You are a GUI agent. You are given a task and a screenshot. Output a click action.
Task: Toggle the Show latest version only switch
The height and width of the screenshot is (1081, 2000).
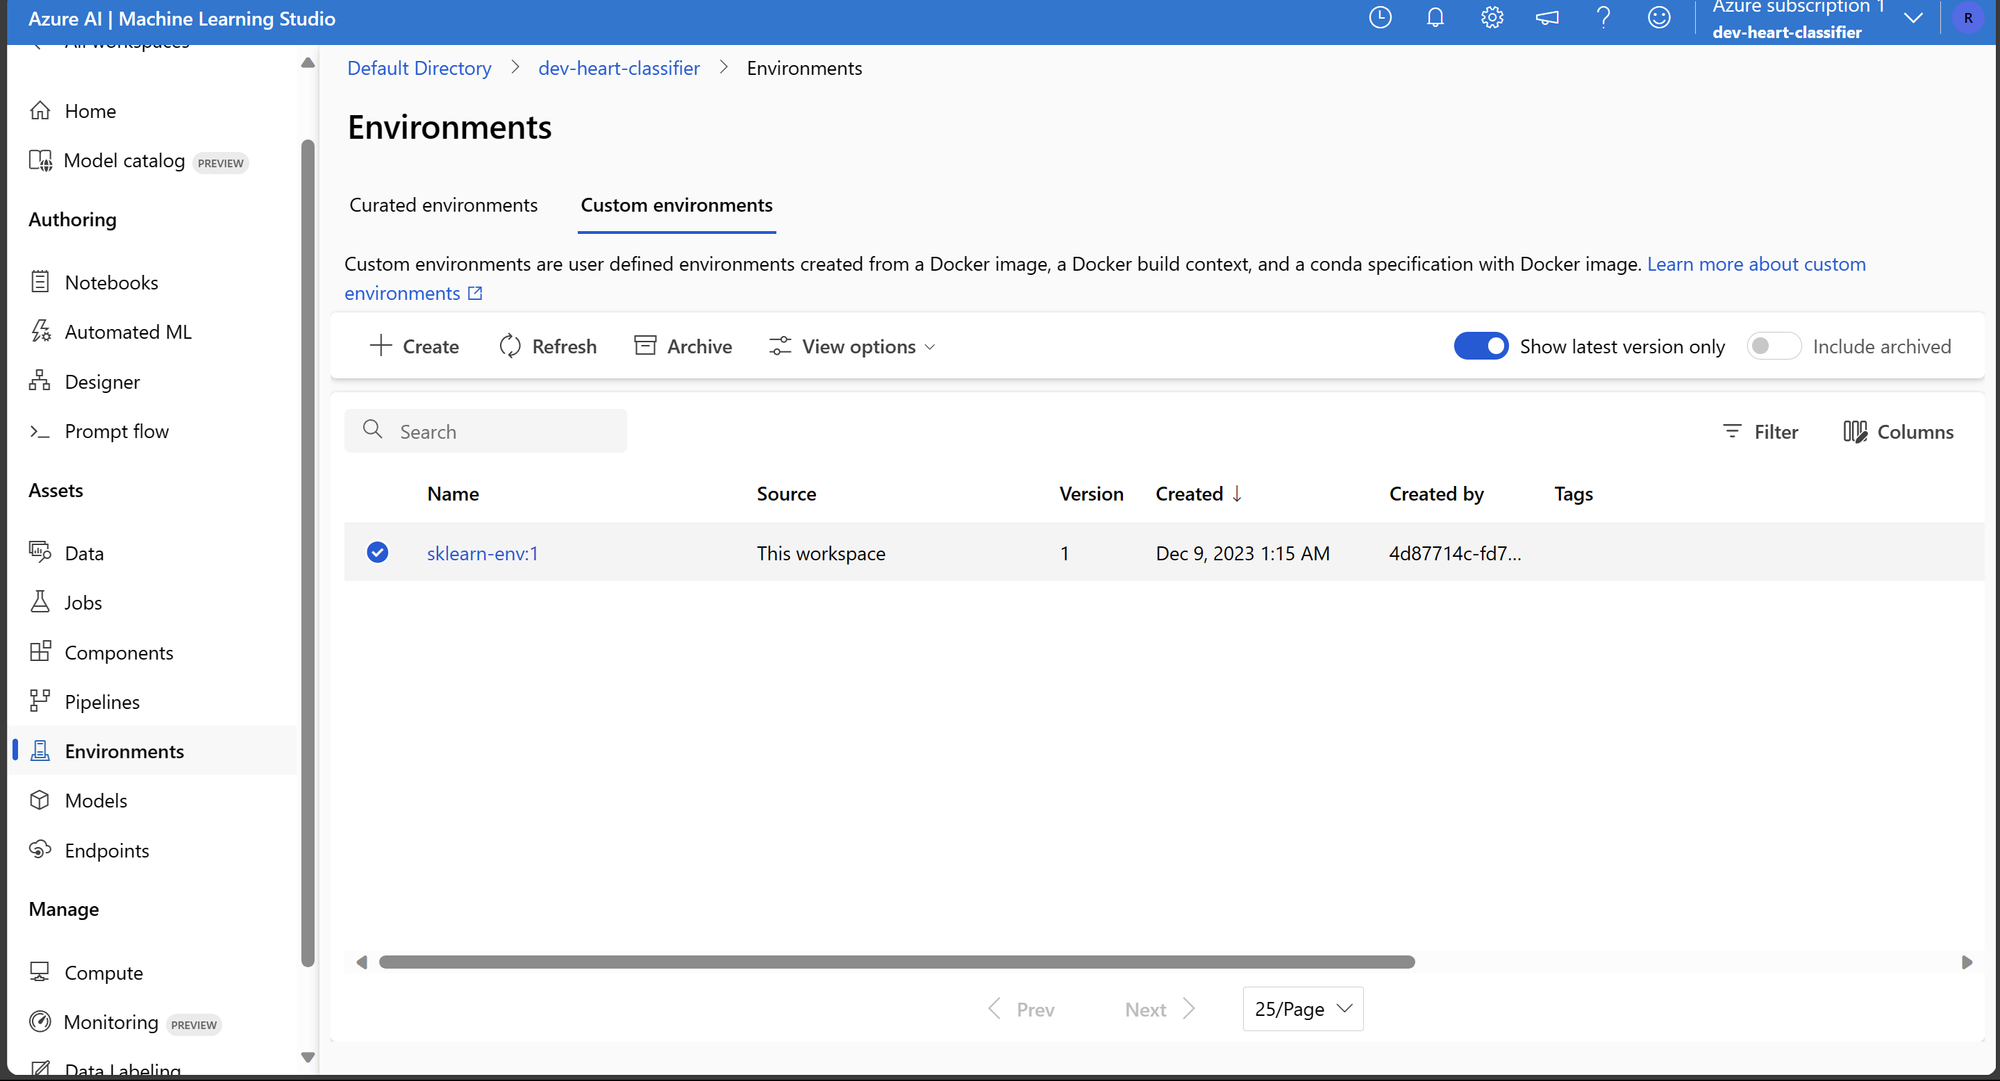[1480, 345]
